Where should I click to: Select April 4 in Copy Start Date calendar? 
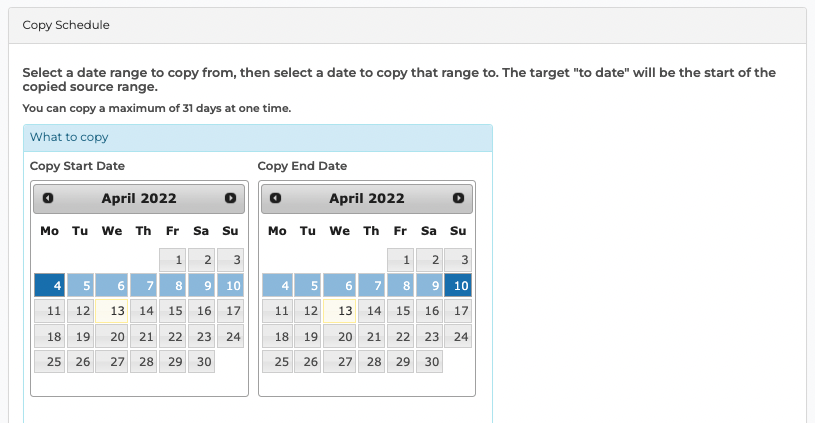pyautogui.click(x=49, y=285)
